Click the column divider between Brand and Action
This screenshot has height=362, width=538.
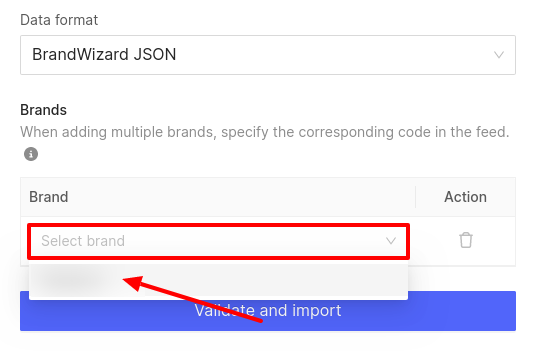point(416,197)
